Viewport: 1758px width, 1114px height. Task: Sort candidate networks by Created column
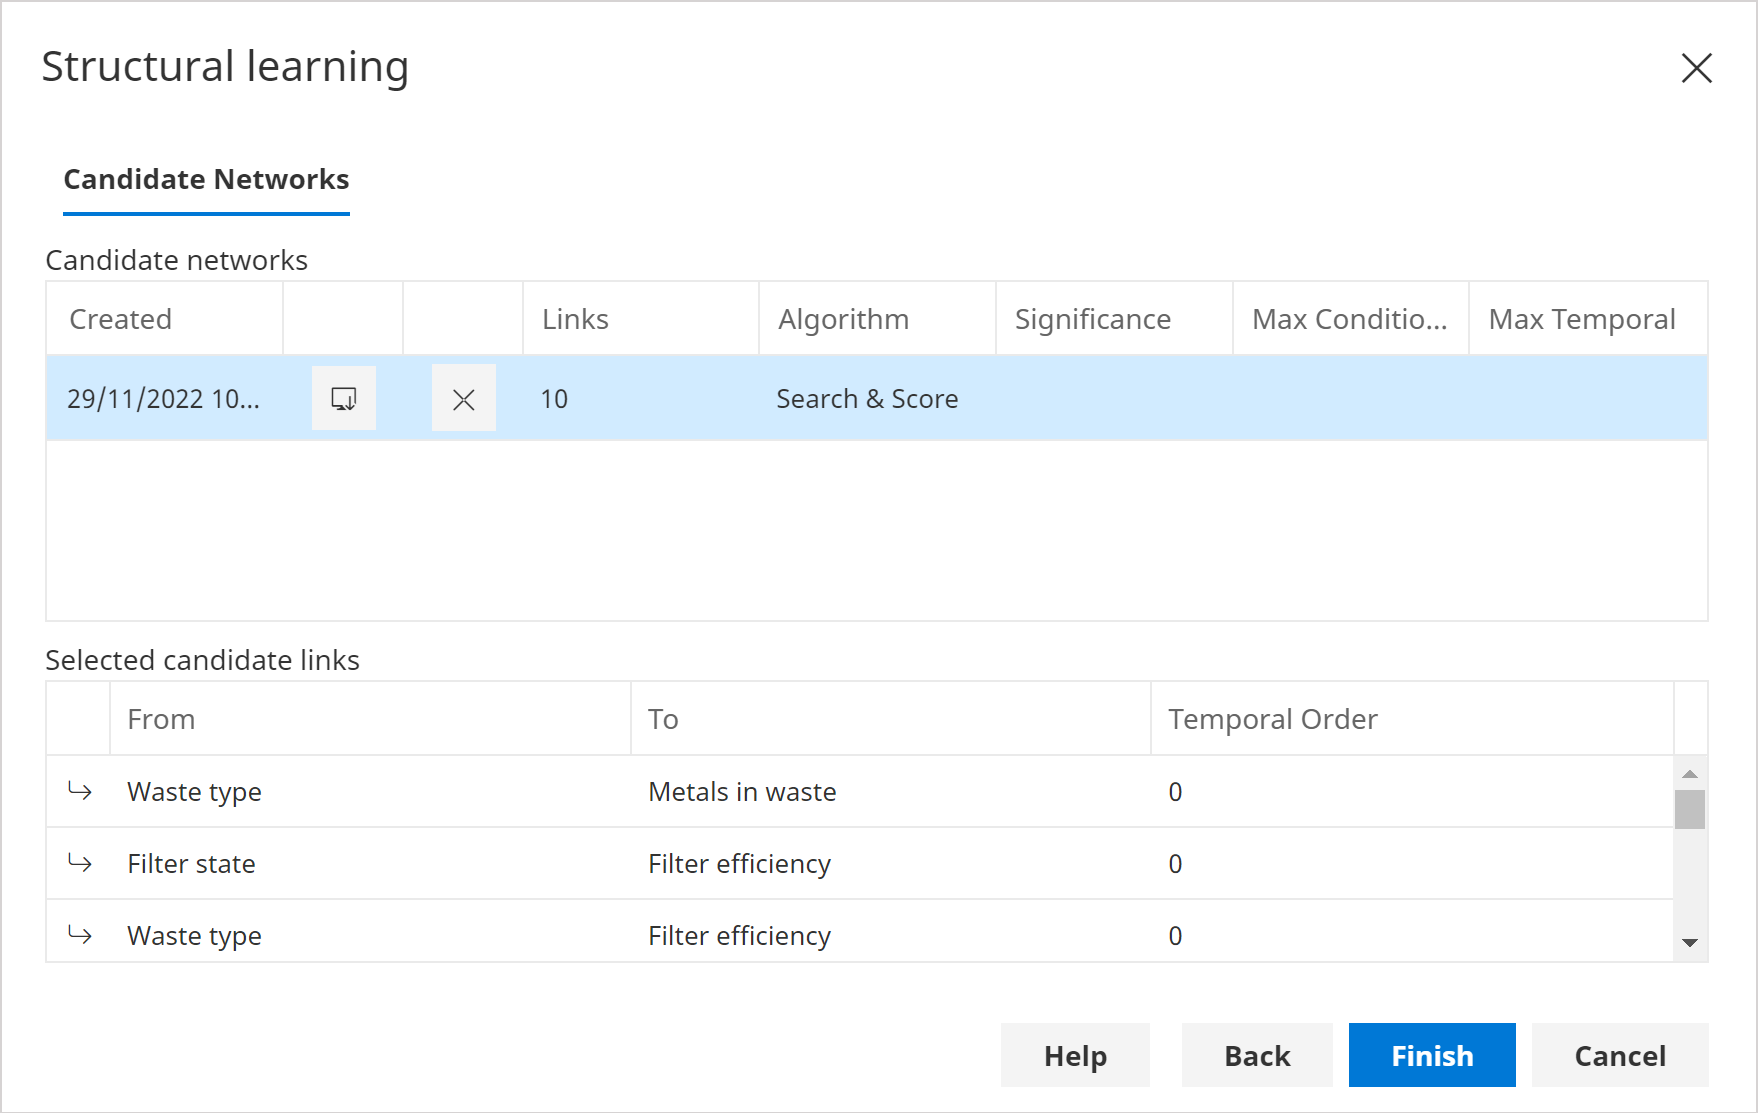click(120, 319)
